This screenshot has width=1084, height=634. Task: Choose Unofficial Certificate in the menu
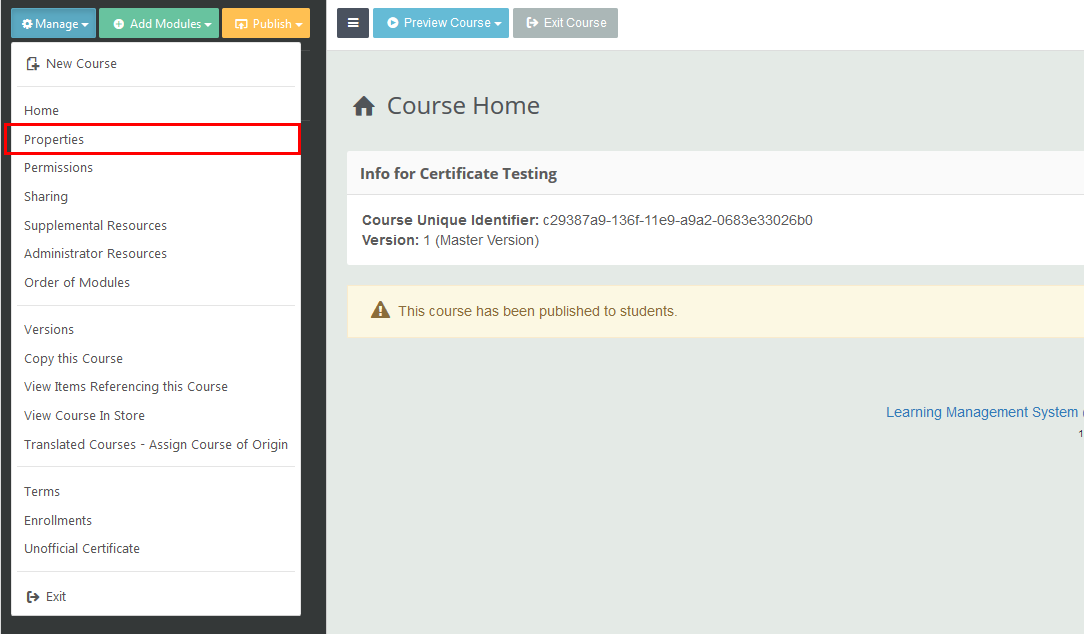[81, 548]
